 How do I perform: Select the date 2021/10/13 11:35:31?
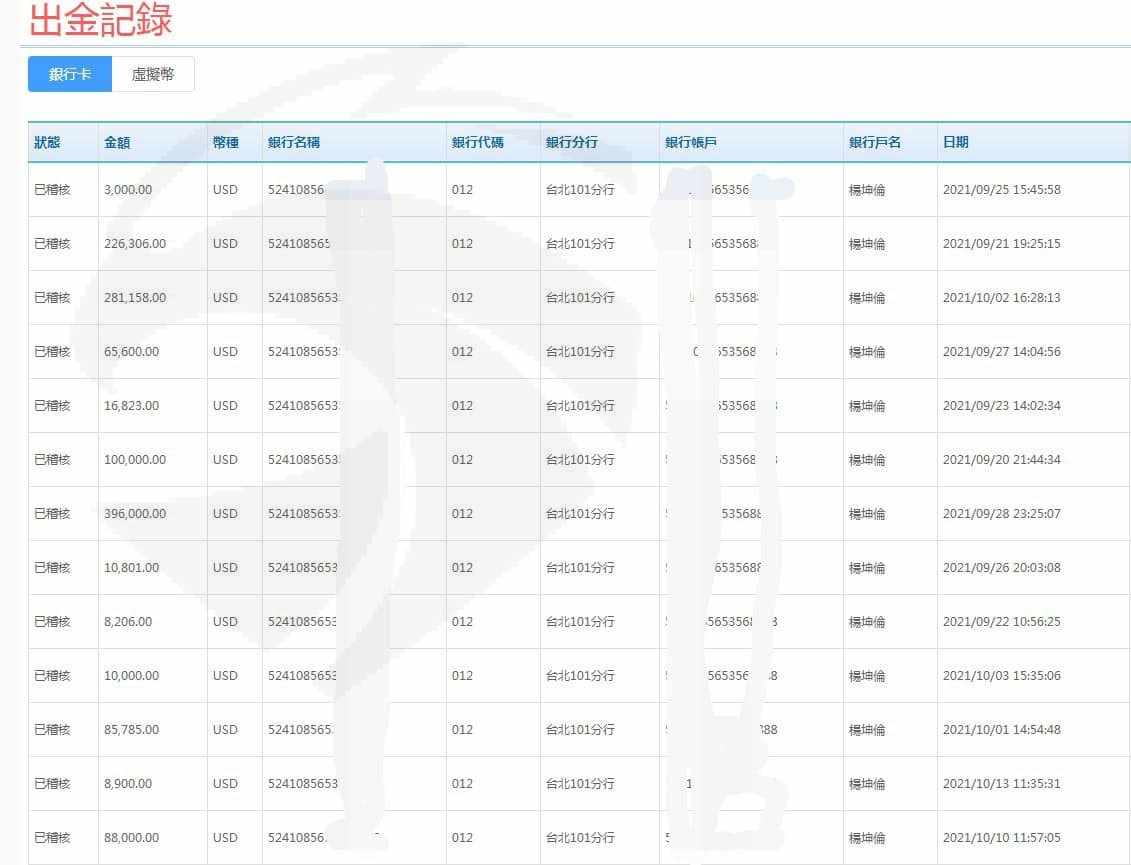click(x=1001, y=784)
